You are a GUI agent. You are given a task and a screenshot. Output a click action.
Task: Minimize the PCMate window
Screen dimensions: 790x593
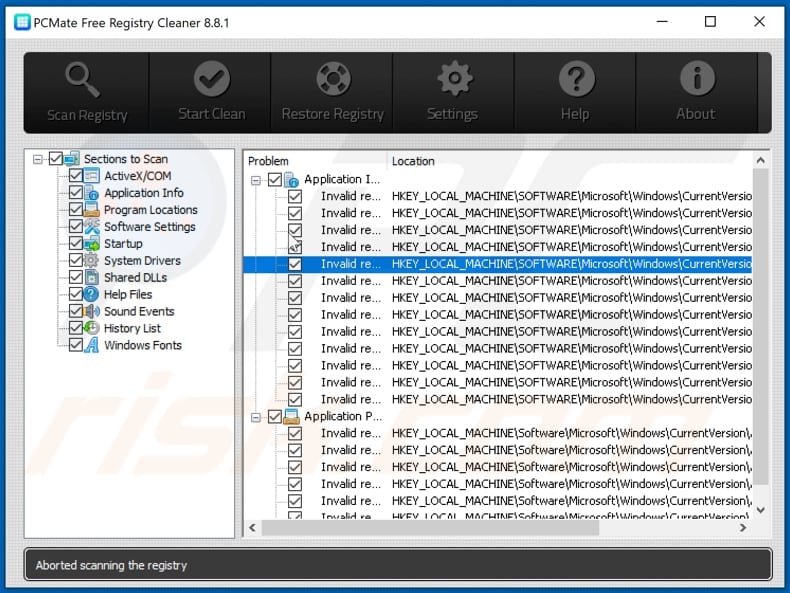(x=662, y=22)
